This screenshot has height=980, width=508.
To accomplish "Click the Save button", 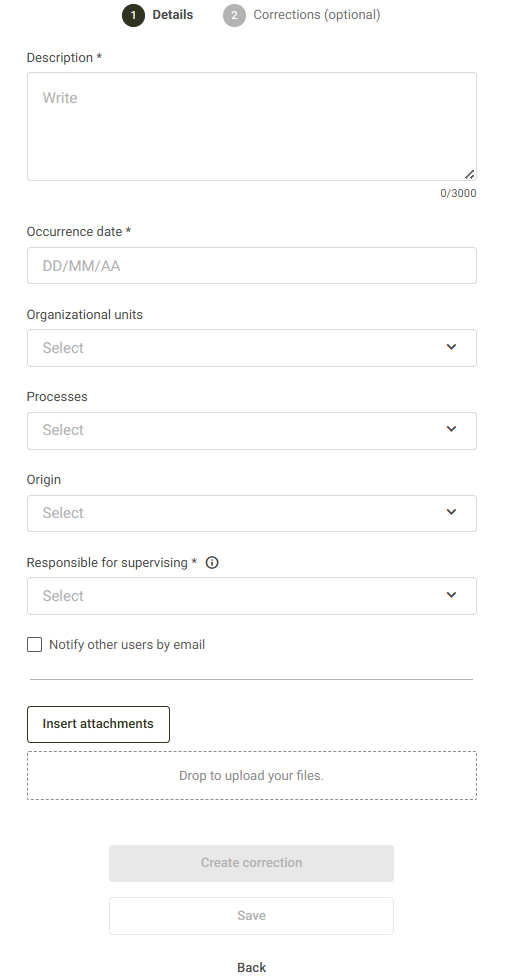I will [x=251, y=916].
